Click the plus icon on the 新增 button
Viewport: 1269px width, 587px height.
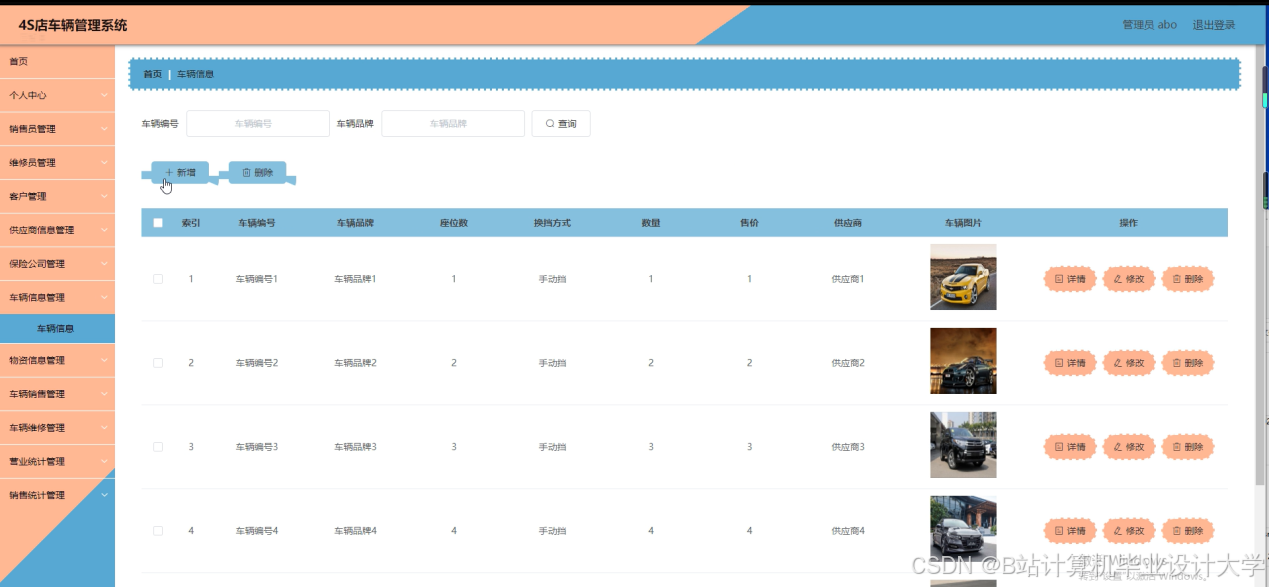[169, 172]
